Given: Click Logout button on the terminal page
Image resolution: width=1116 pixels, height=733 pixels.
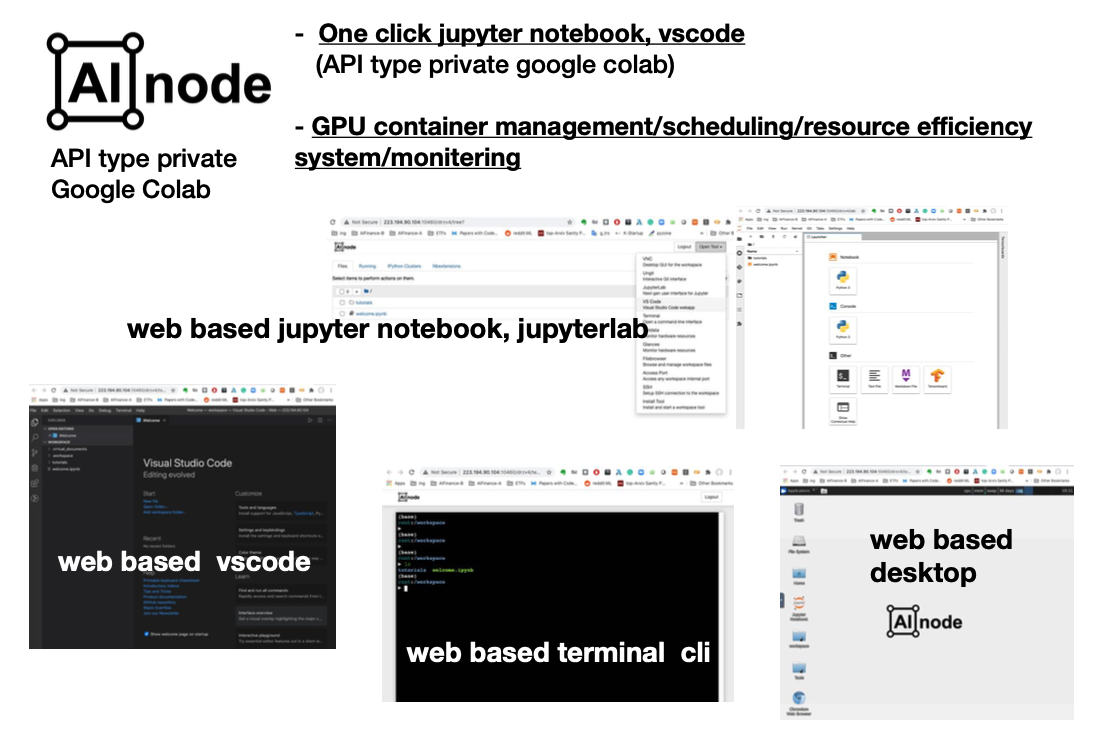Looking at the screenshot, I should 711,496.
